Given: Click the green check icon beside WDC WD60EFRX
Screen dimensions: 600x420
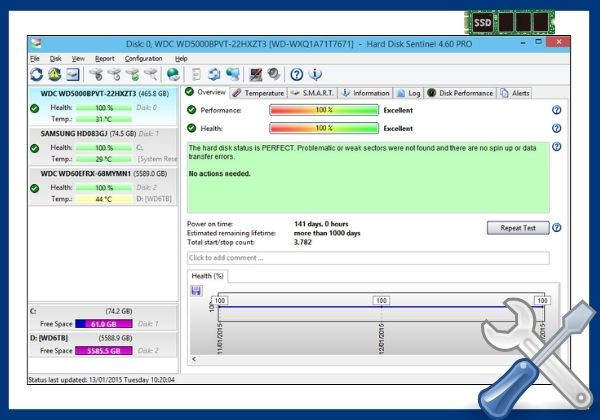Looking at the screenshot, I should point(34,188).
